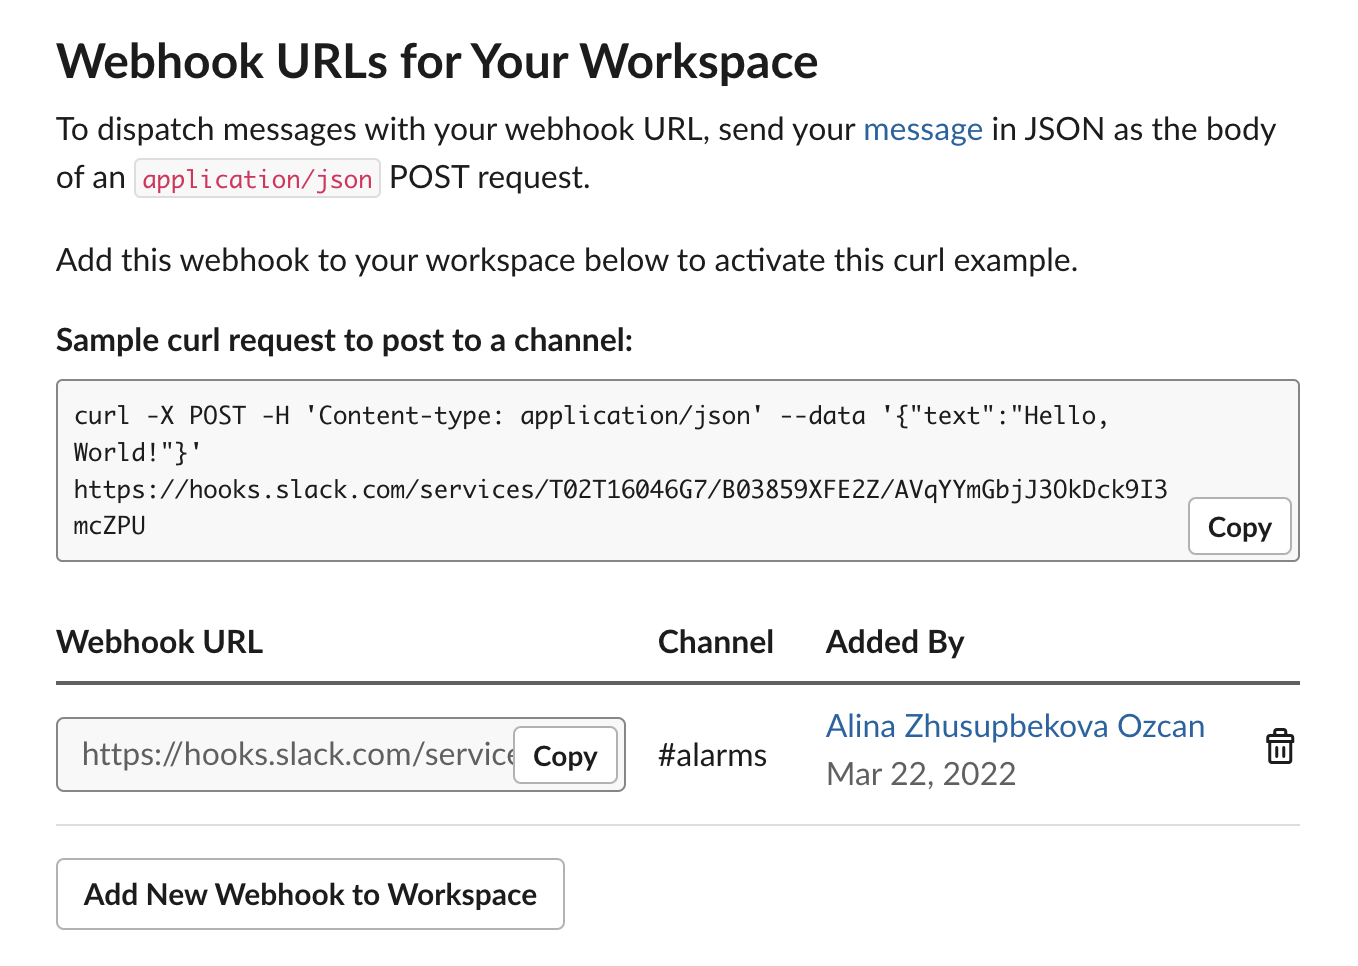1358x966 pixels.
Task: Open Alina Zhusupbekova Ozcan's profile link
Action: [1015, 726]
